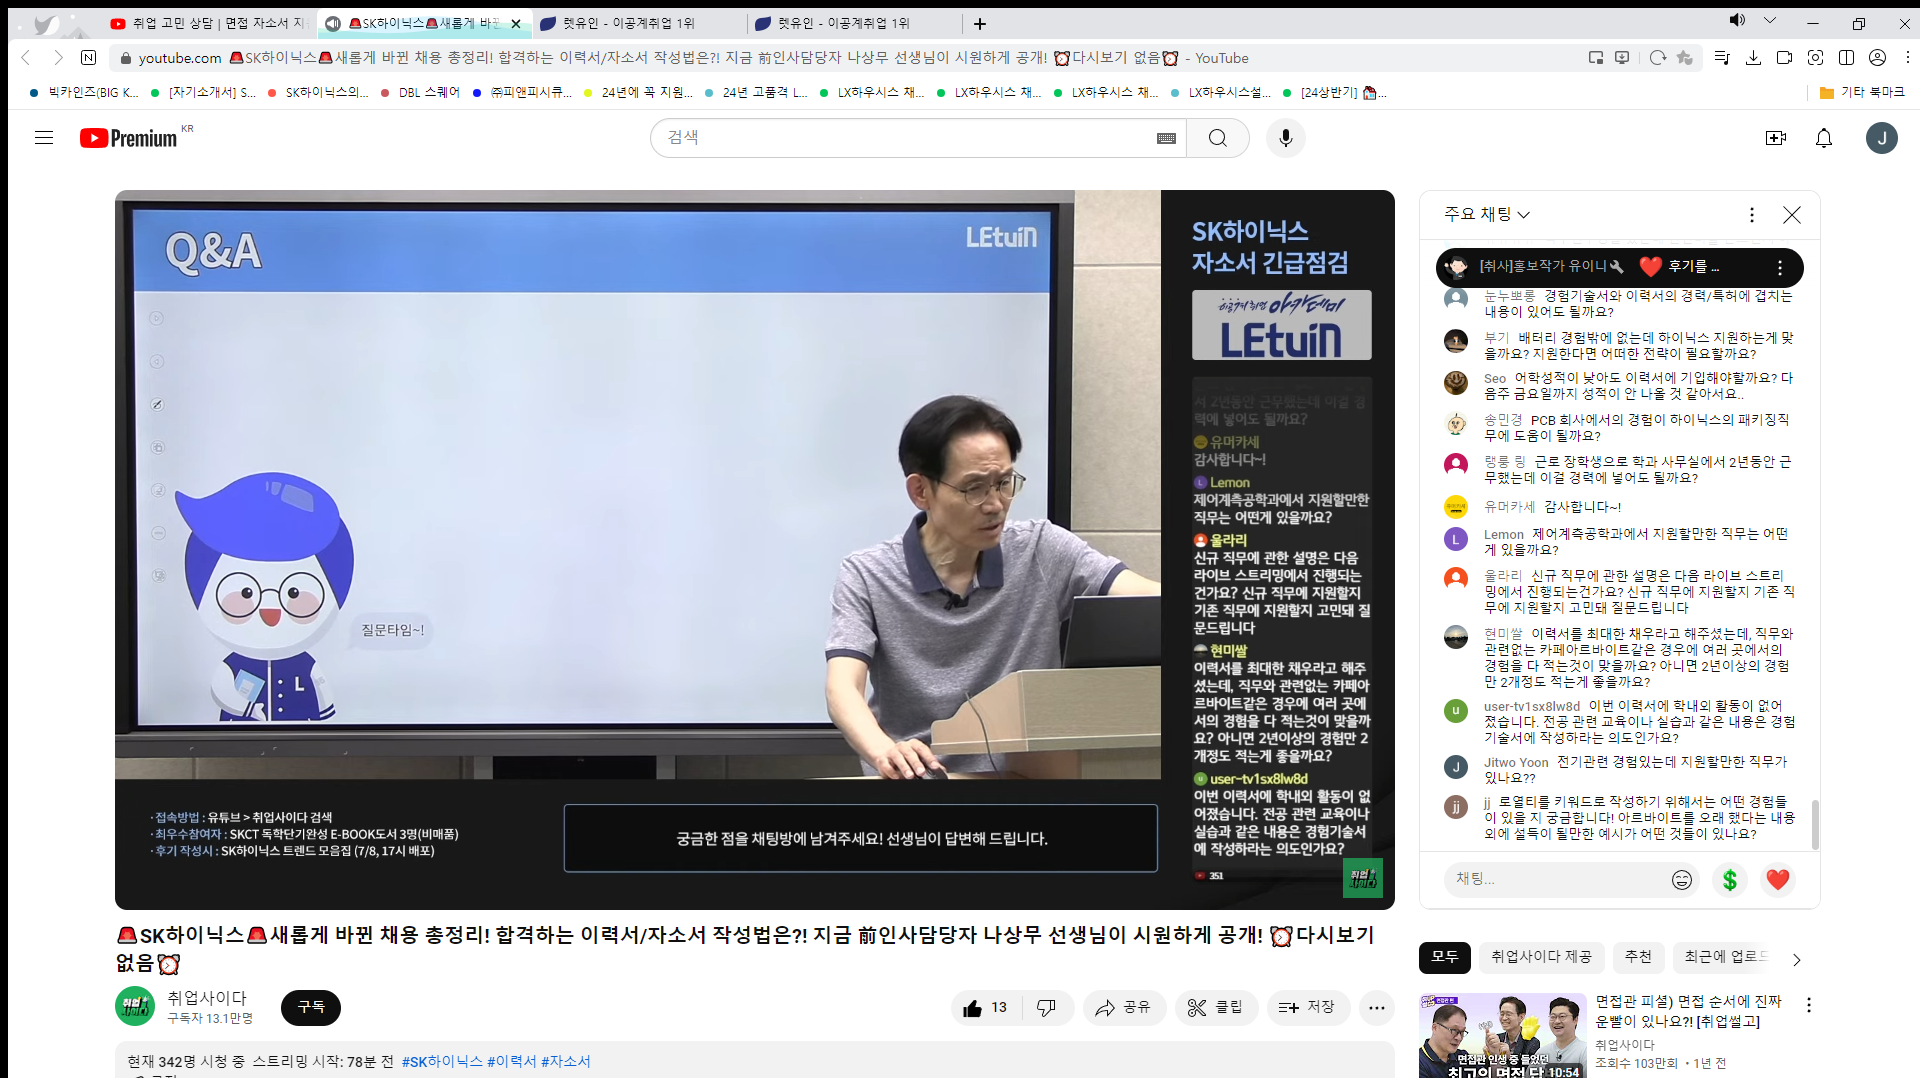Expand 주요 채팅 chat mode dropdown
The height and width of the screenshot is (1078, 1920).
pos(1487,215)
